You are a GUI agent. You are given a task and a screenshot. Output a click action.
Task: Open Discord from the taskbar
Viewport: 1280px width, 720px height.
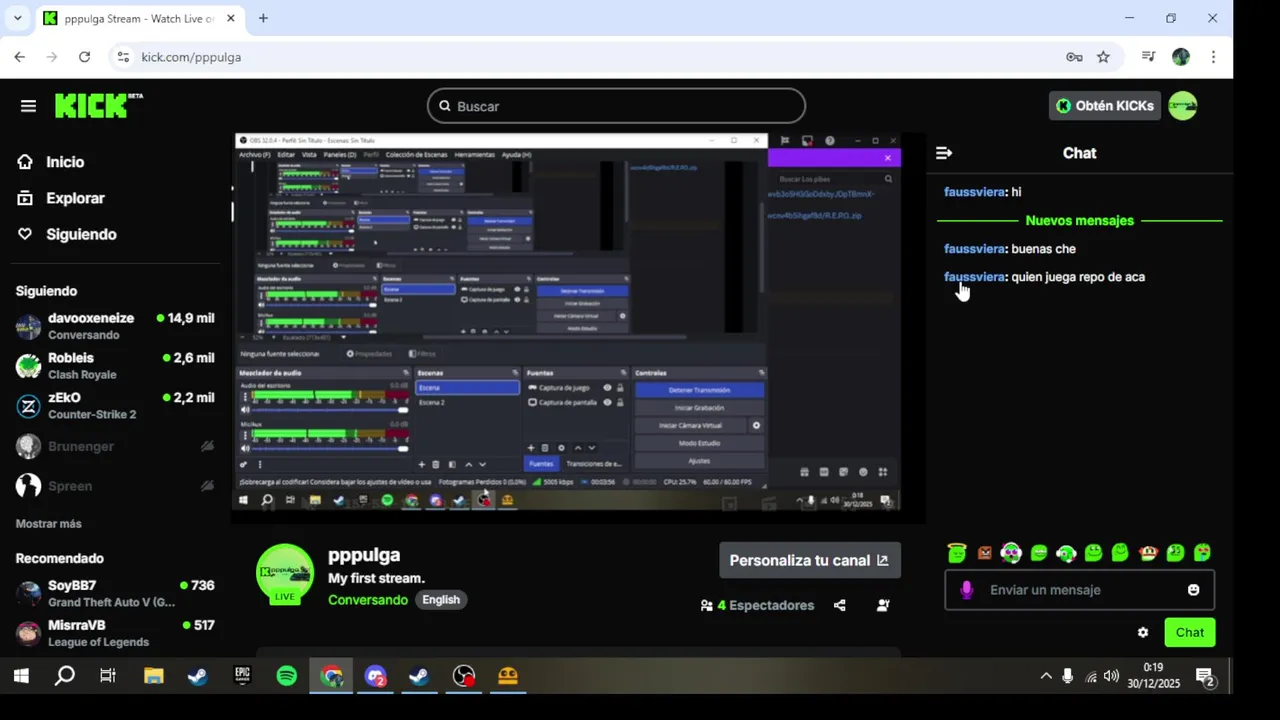376,677
